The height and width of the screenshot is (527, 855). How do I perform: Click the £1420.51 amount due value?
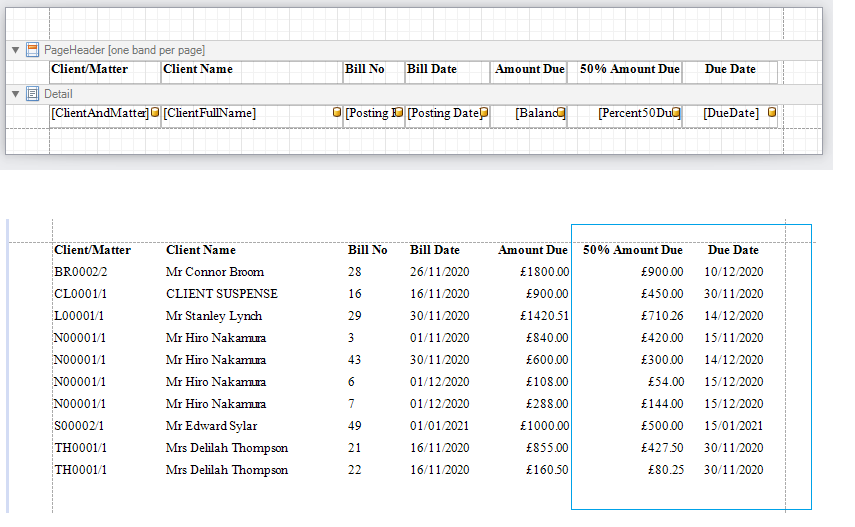(x=545, y=316)
